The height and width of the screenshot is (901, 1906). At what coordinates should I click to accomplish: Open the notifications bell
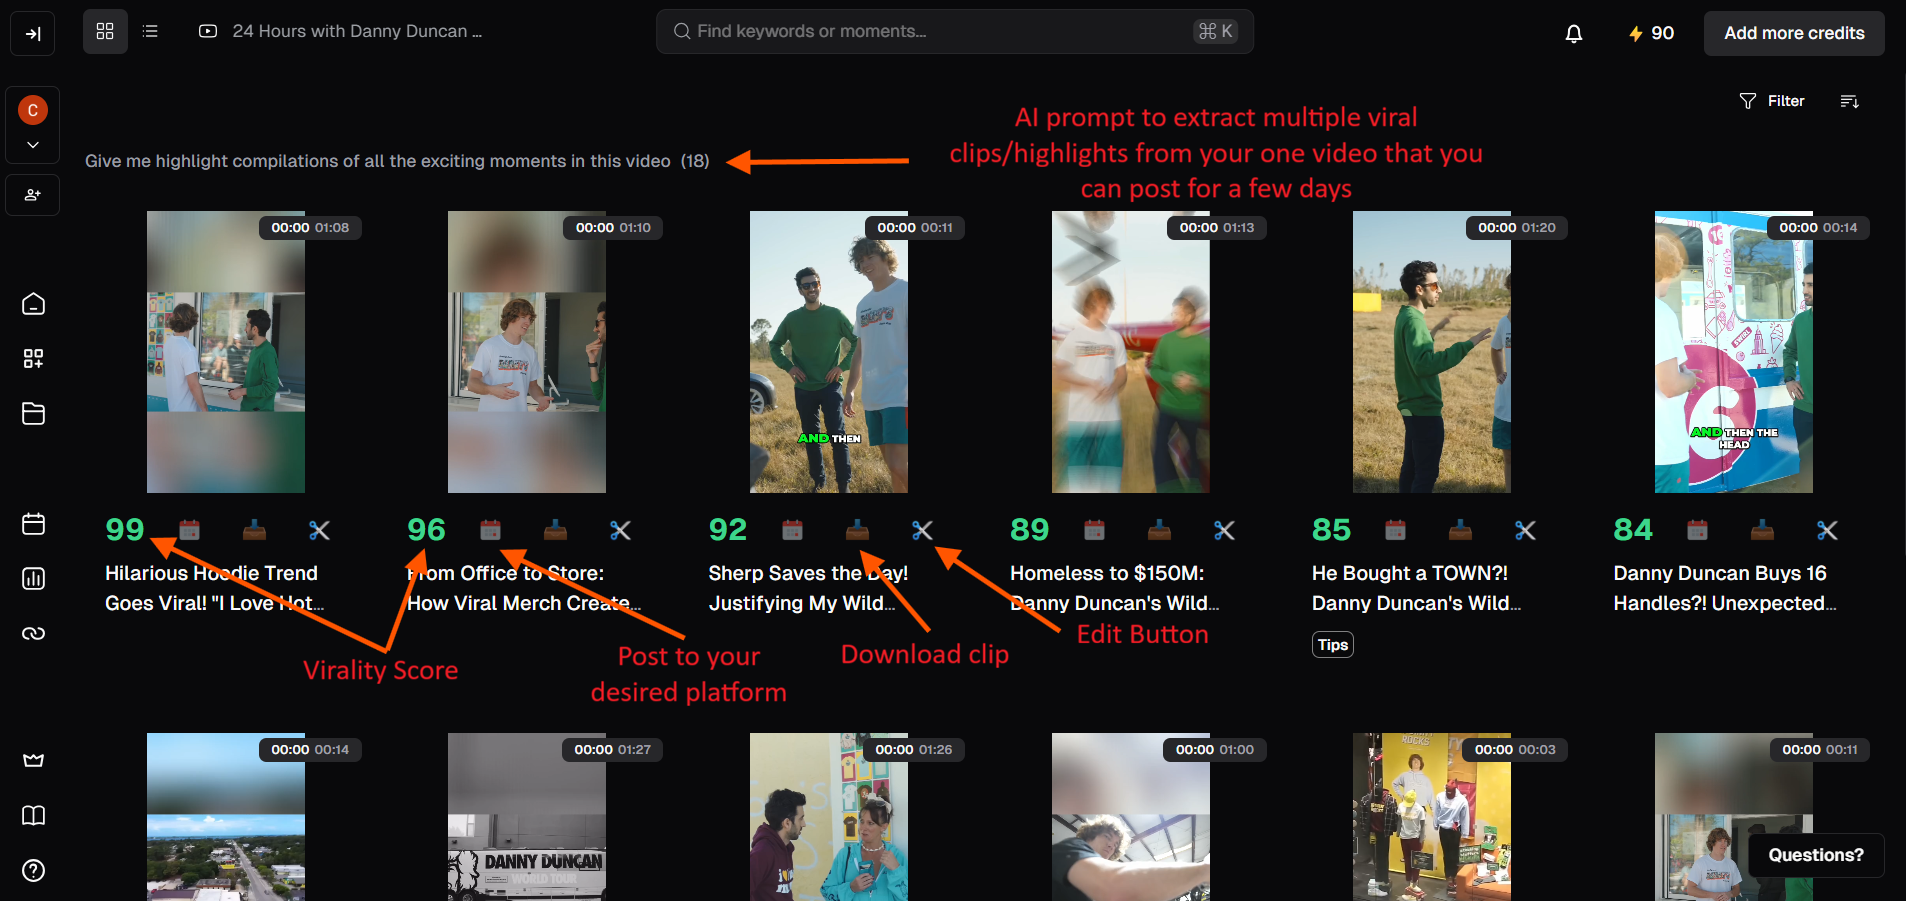(x=1573, y=33)
